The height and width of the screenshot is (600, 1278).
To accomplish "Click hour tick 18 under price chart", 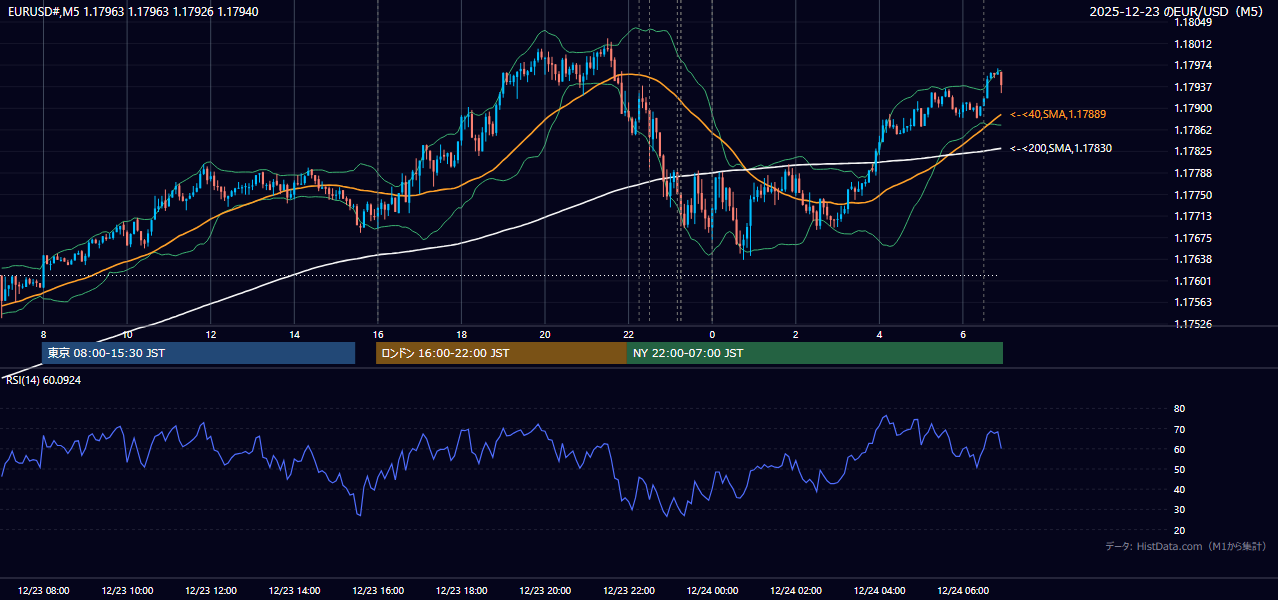I will coord(461,334).
